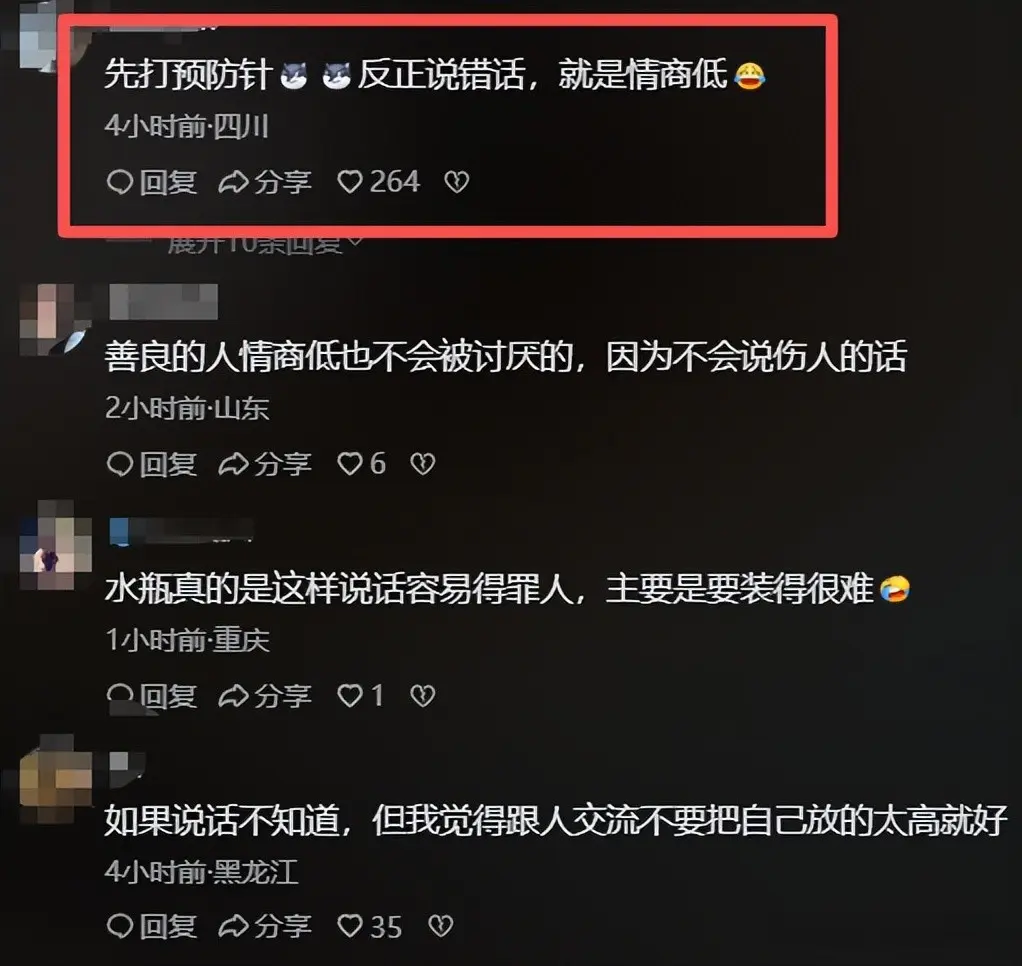This screenshot has width=1022, height=966.
Task: Reply to the Sichuan comment
Action: point(152,182)
